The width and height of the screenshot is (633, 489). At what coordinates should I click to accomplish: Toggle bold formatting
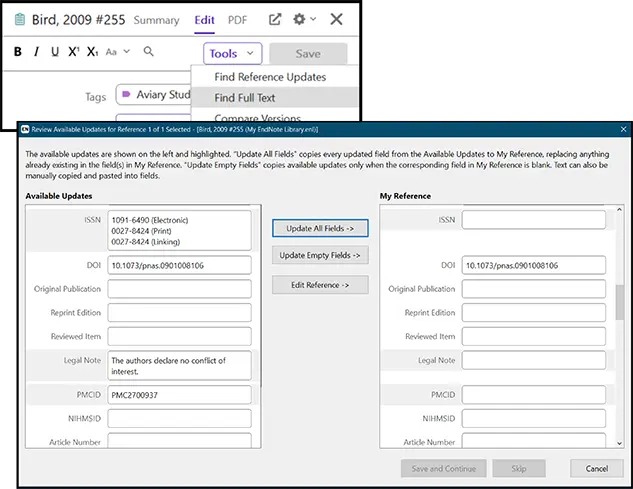18,53
